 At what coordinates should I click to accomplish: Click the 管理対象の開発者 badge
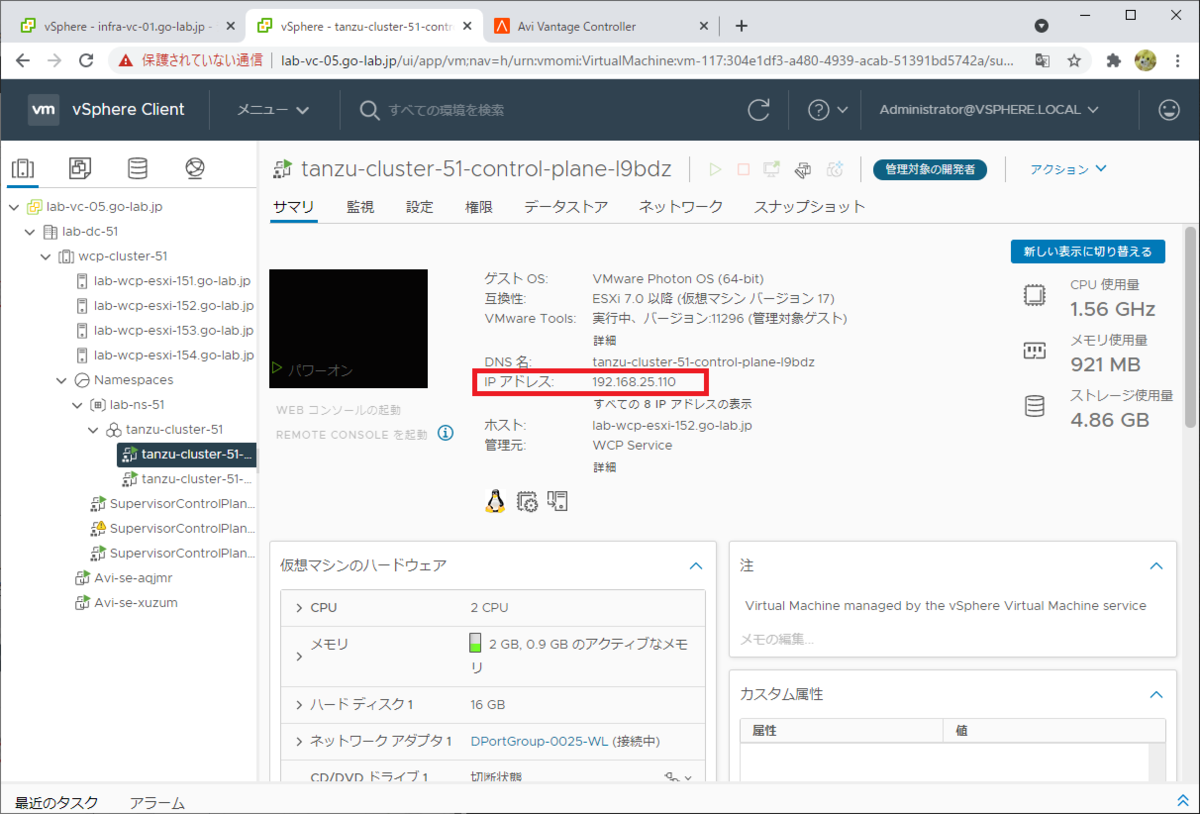929,169
